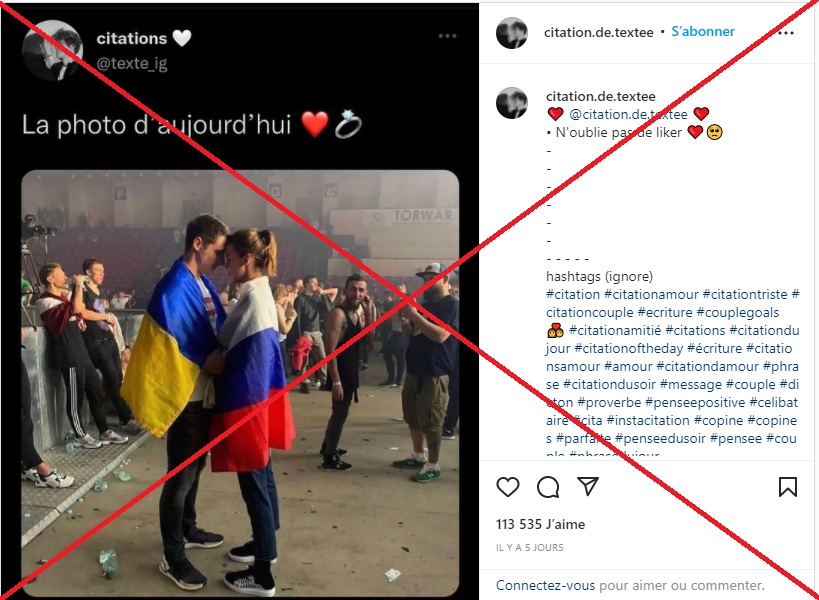Image resolution: width=819 pixels, height=600 pixels.
Task: Open the three-dot options in post header
Action: click(786, 33)
